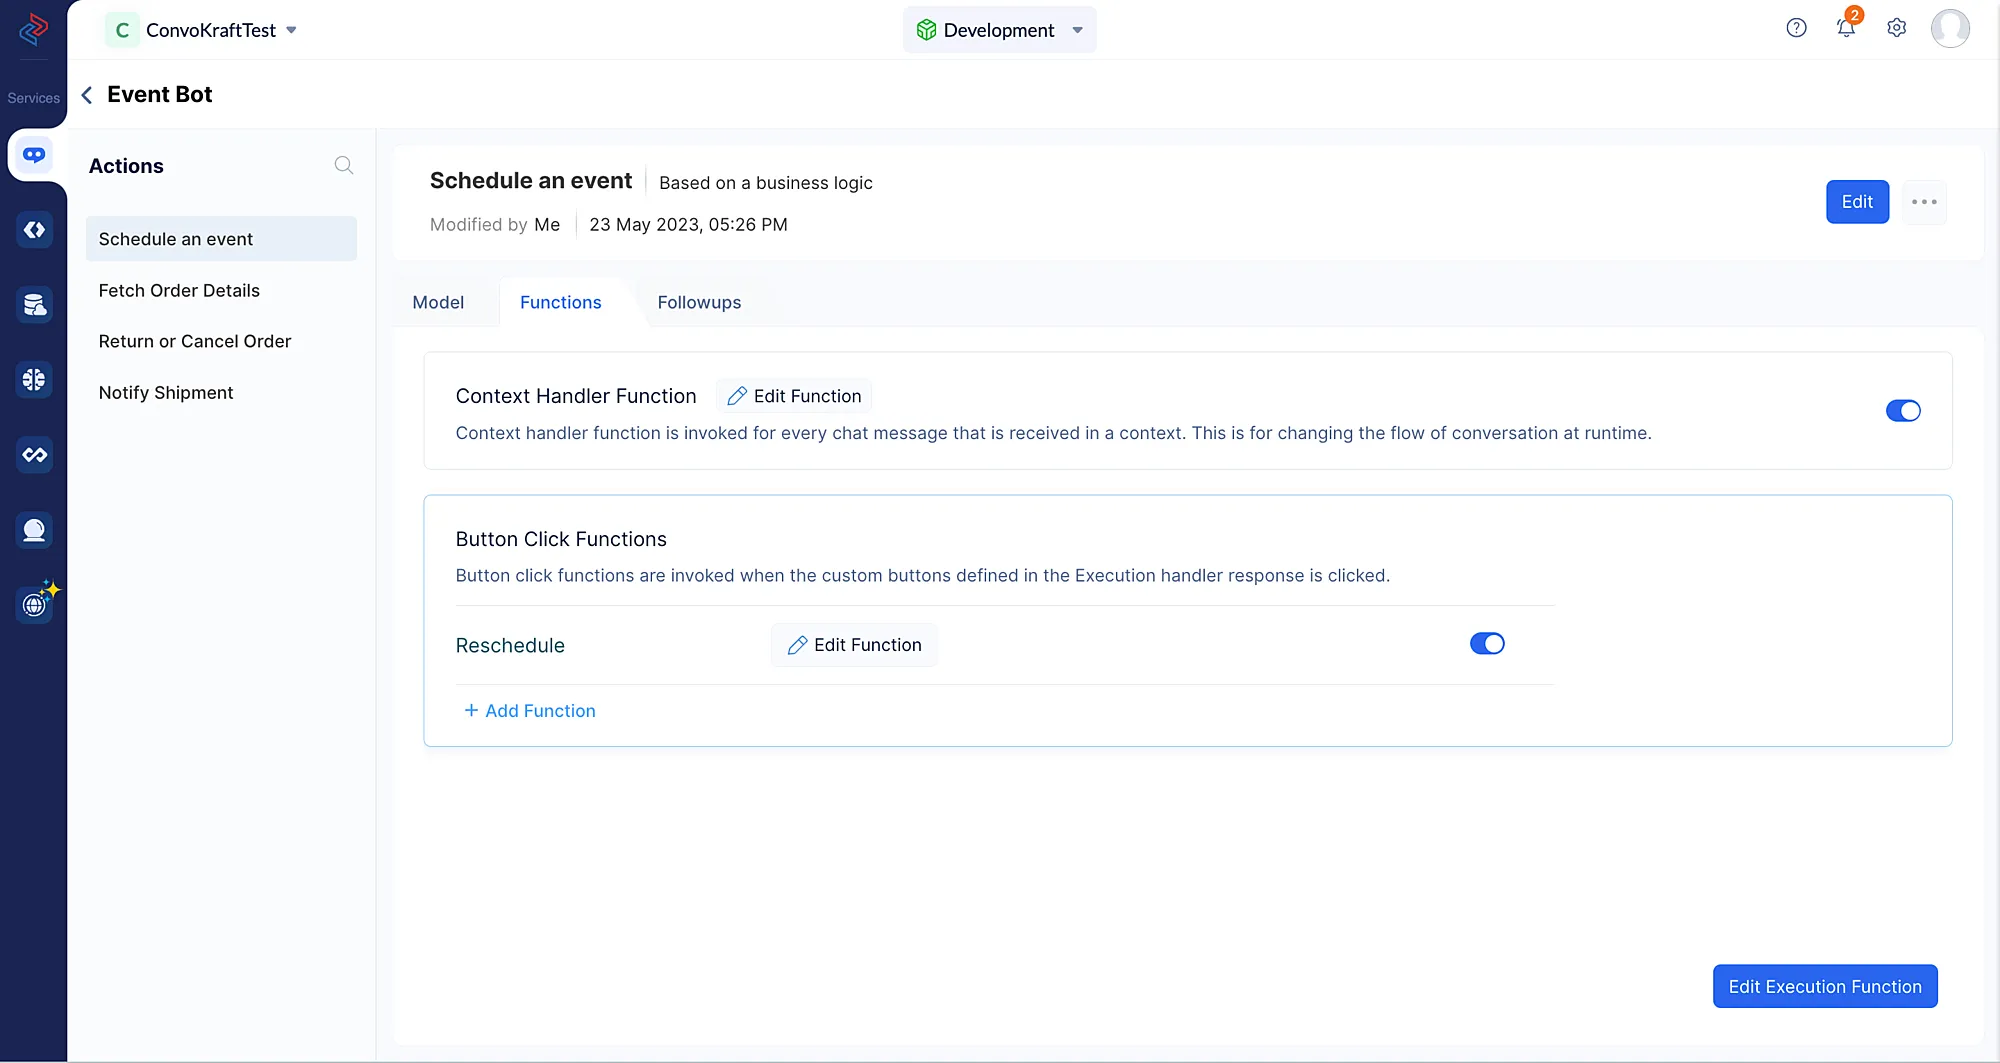This screenshot has width=2000, height=1063.
Task: Select Fetch Order Details action
Action: click(179, 290)
